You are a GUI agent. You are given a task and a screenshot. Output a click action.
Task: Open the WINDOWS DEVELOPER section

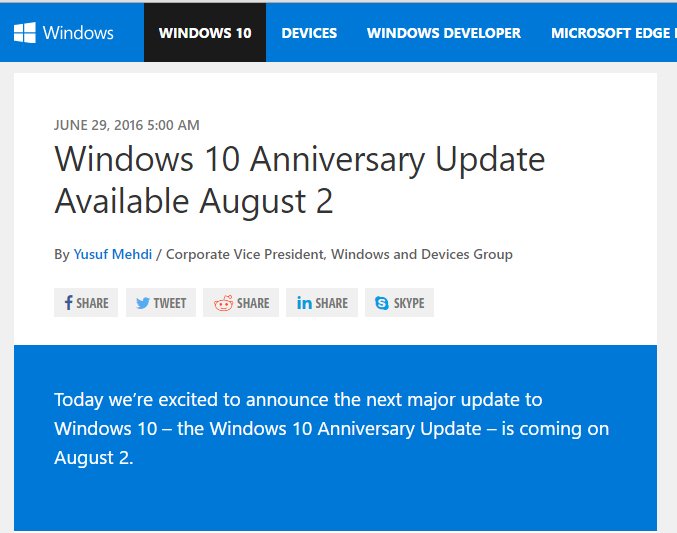(x=444, y=33)
